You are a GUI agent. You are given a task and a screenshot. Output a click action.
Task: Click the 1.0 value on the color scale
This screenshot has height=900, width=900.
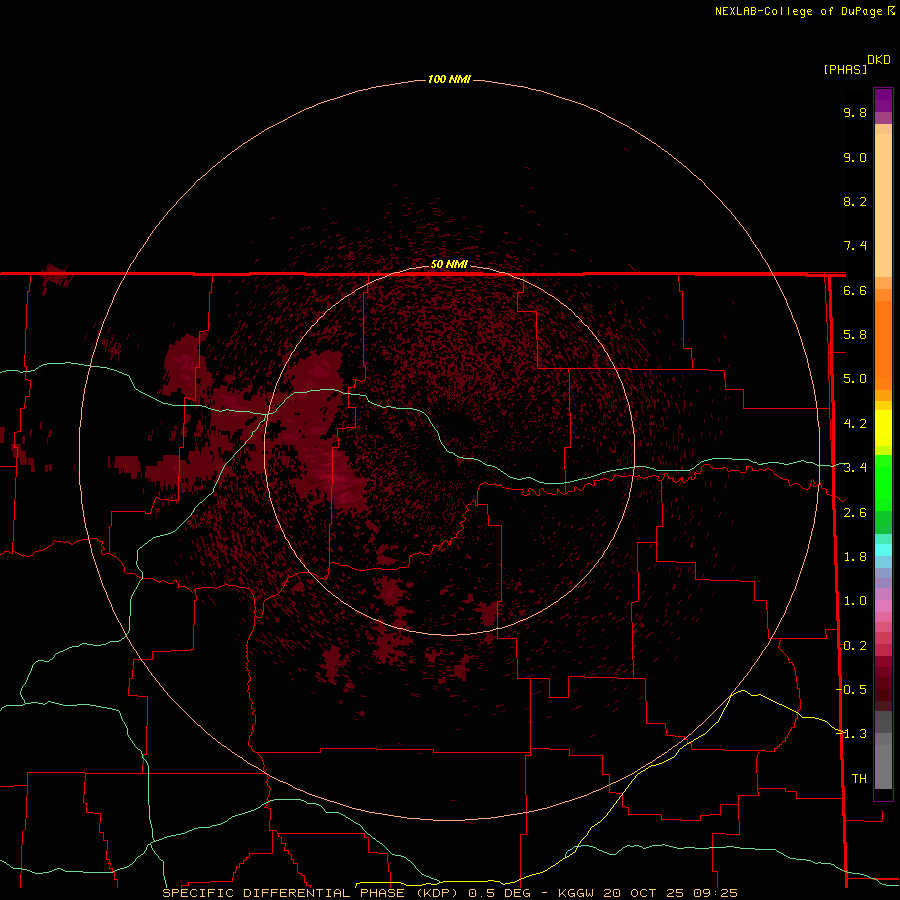(x=855, y=601)
